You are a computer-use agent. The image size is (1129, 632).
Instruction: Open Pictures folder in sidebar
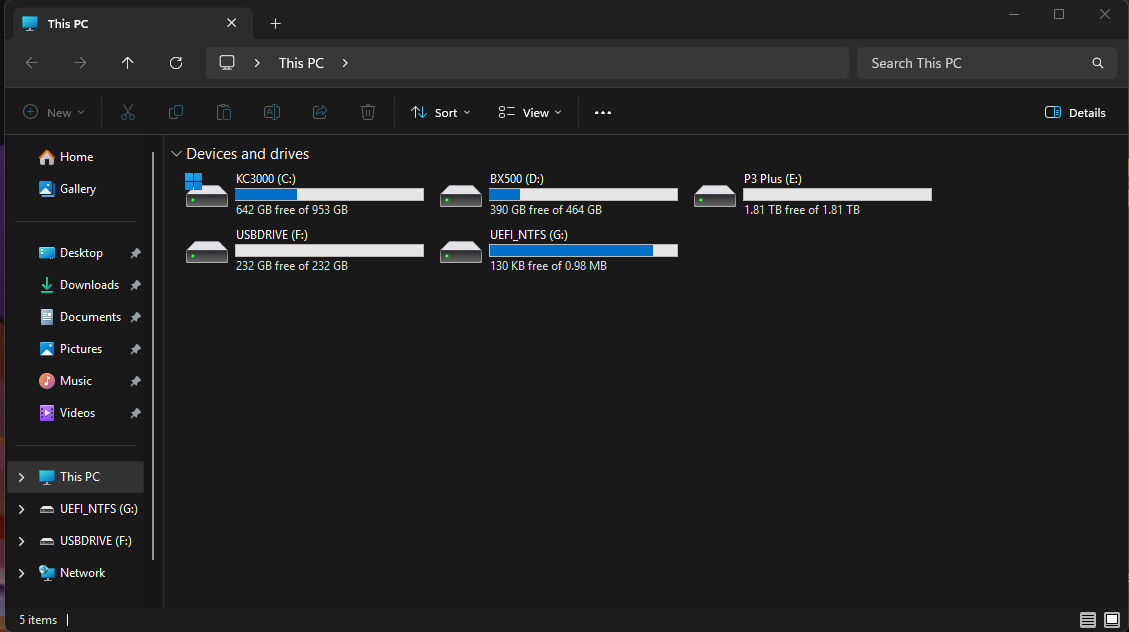point(81,348)
